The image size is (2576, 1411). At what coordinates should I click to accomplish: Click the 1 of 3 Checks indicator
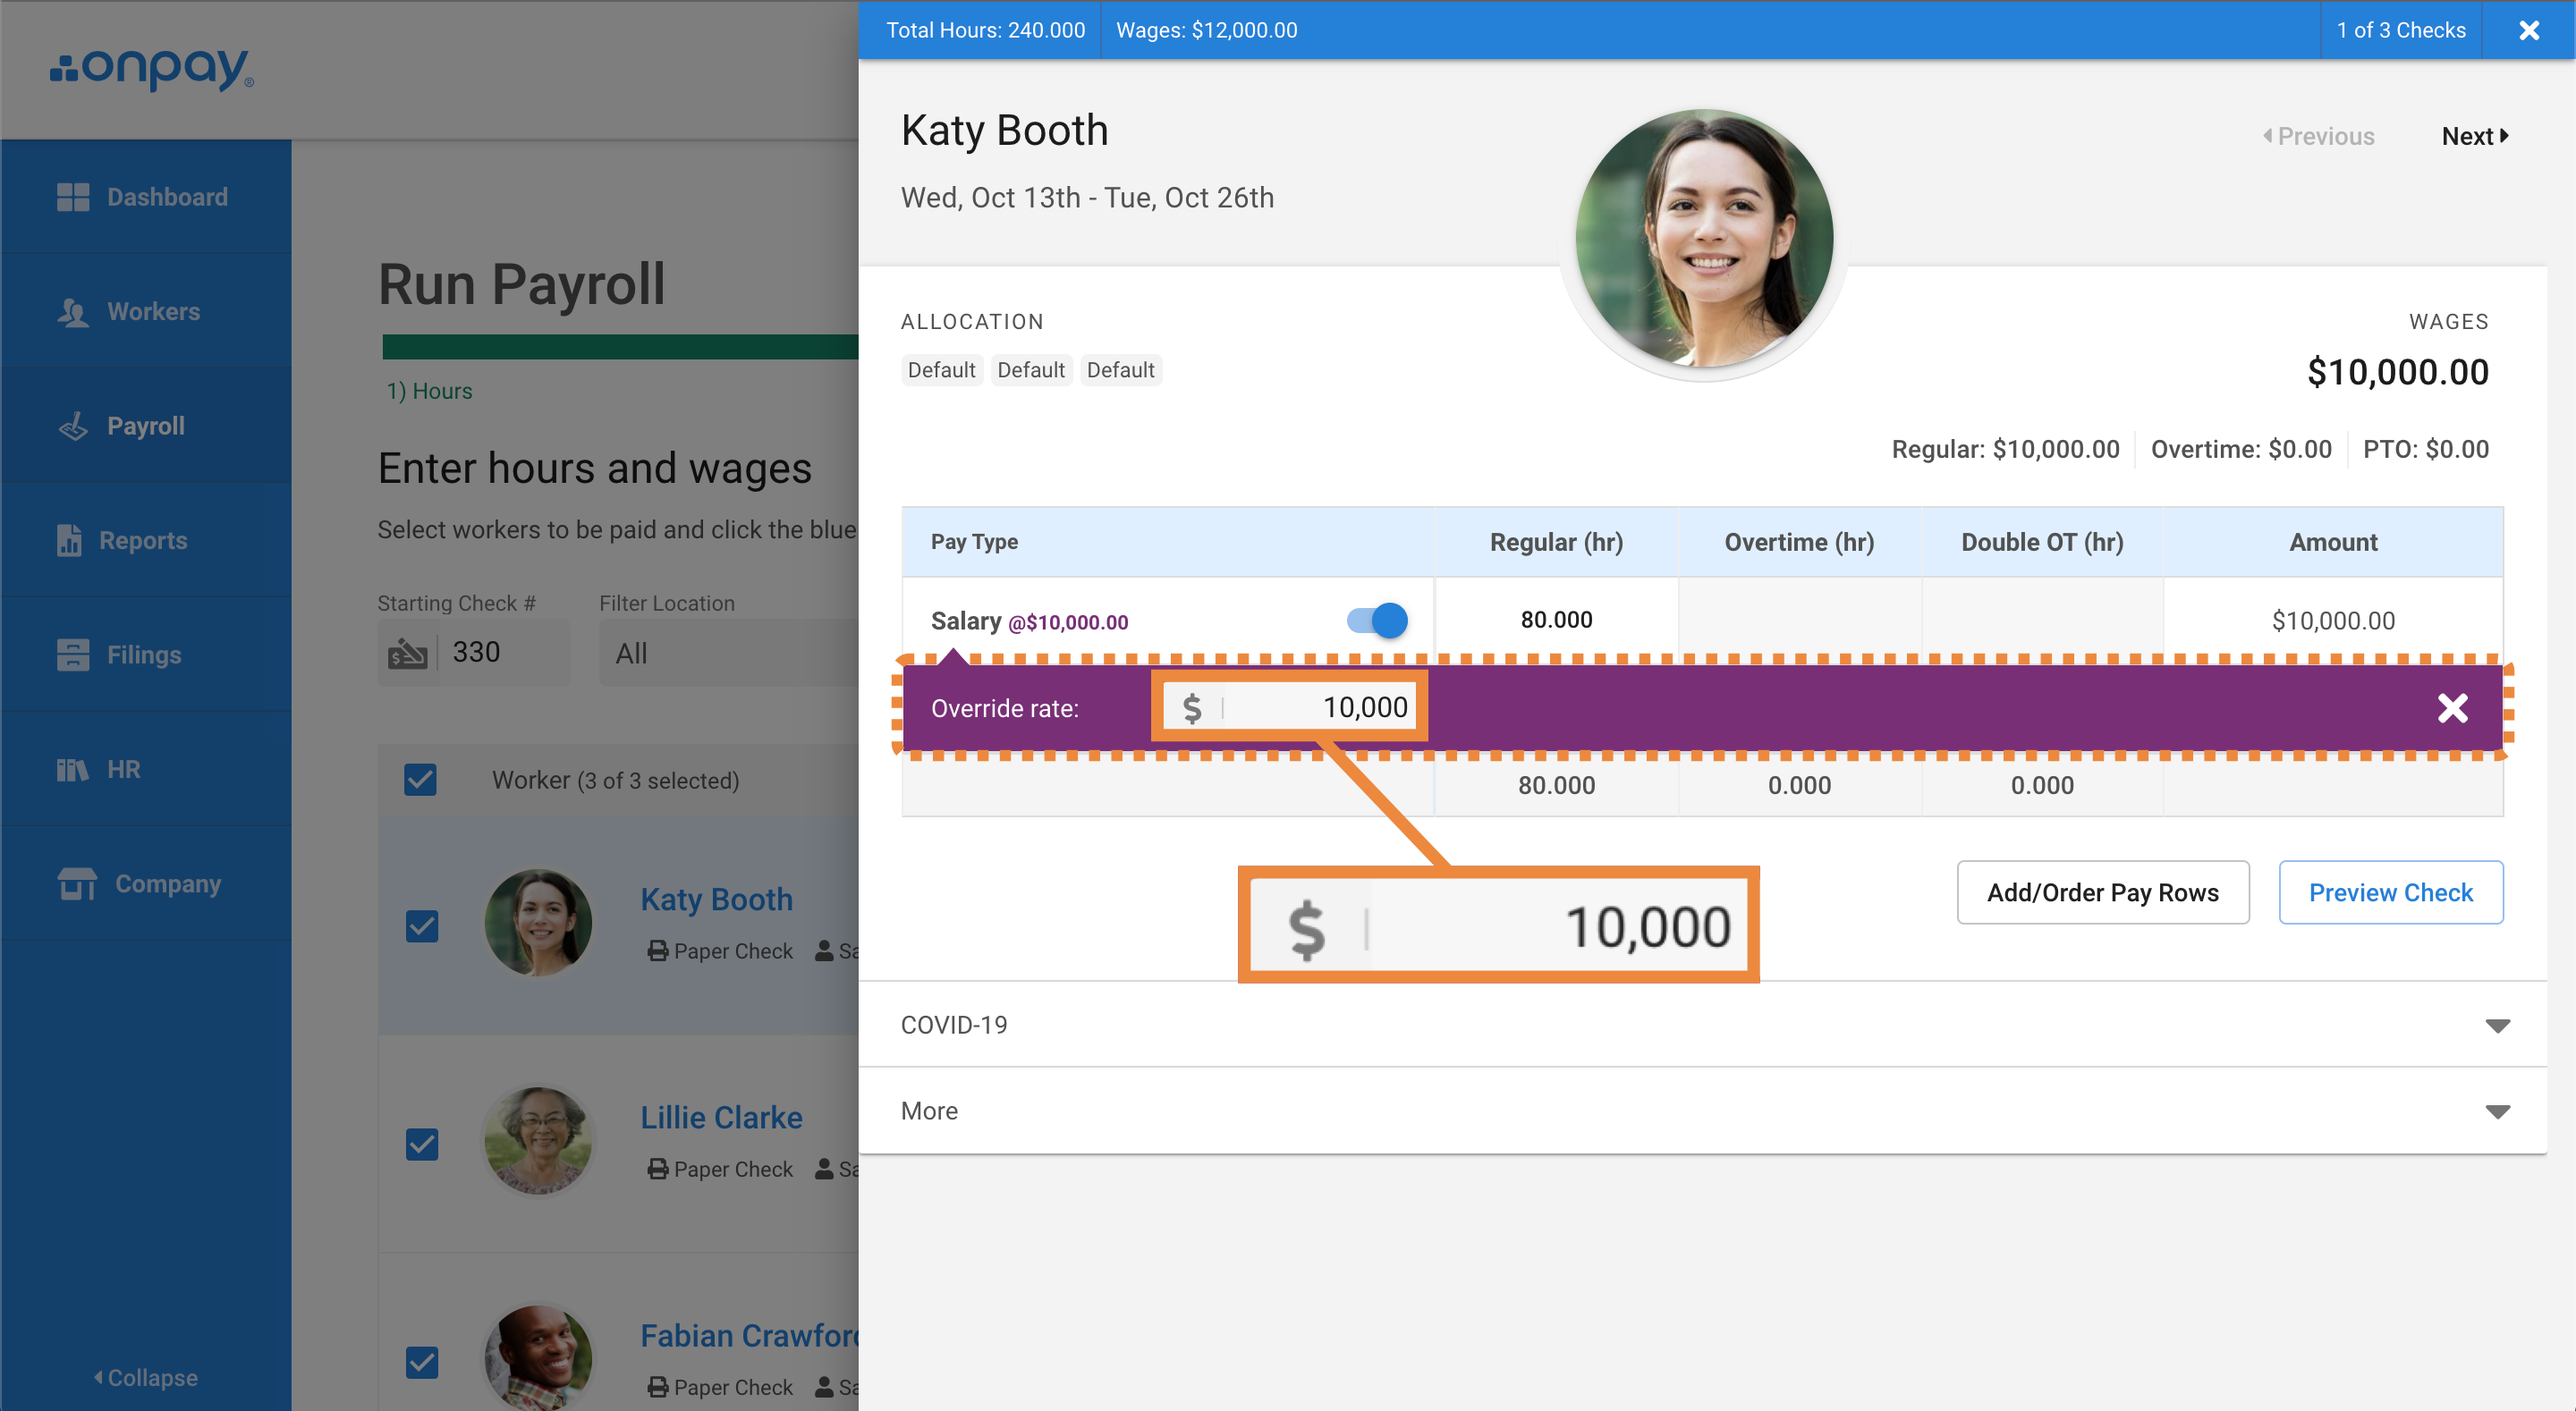coord(2401,30)
